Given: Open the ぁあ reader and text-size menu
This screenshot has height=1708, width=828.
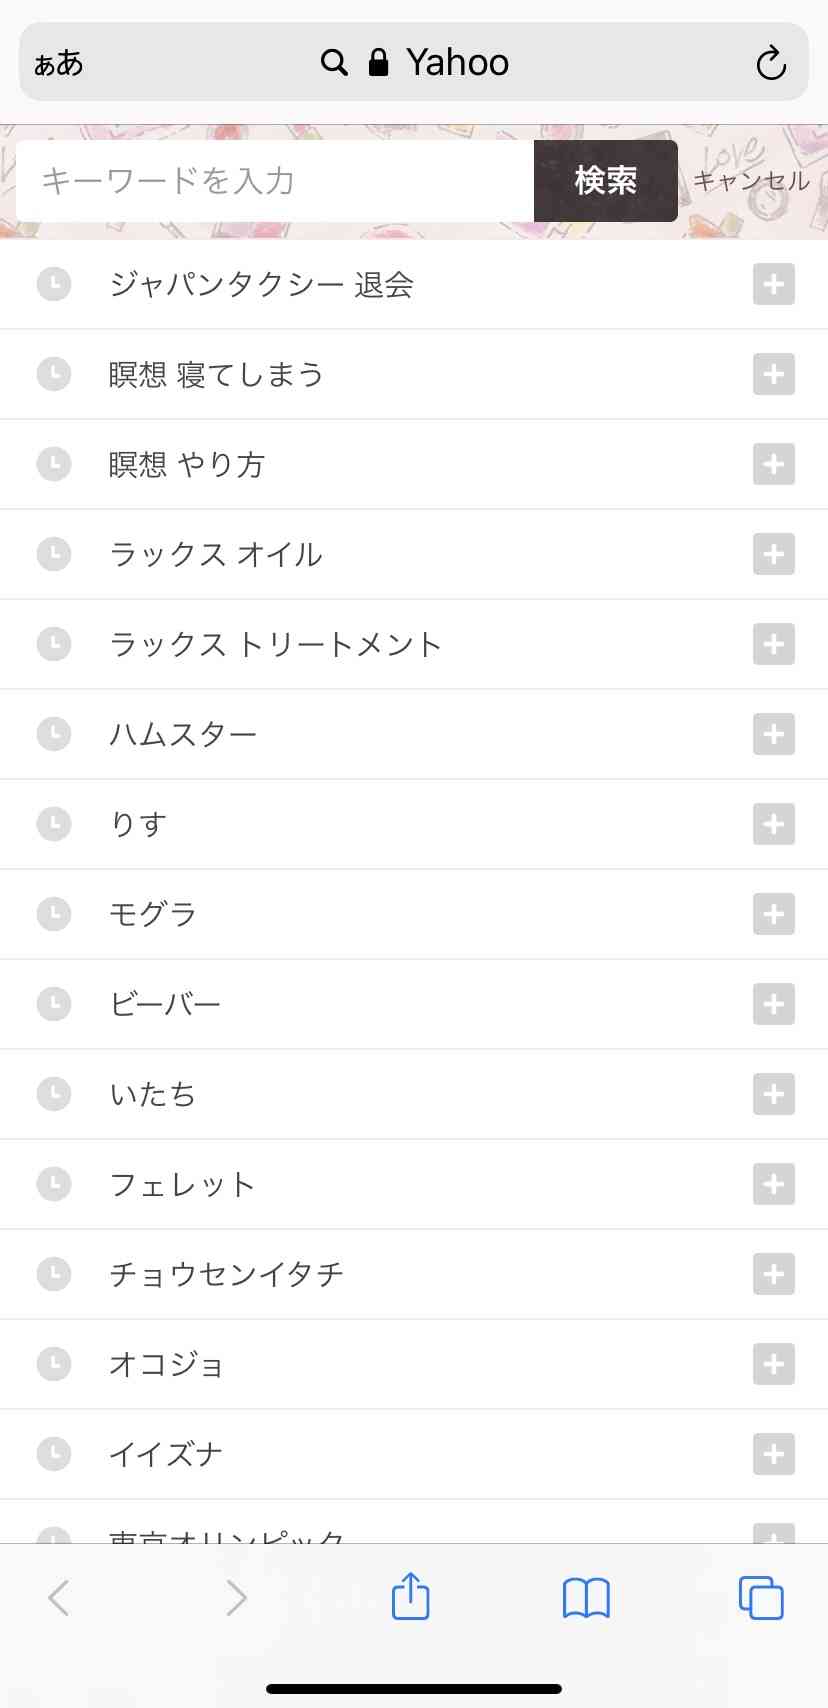Looking at the screenshot, I should 59,64.
